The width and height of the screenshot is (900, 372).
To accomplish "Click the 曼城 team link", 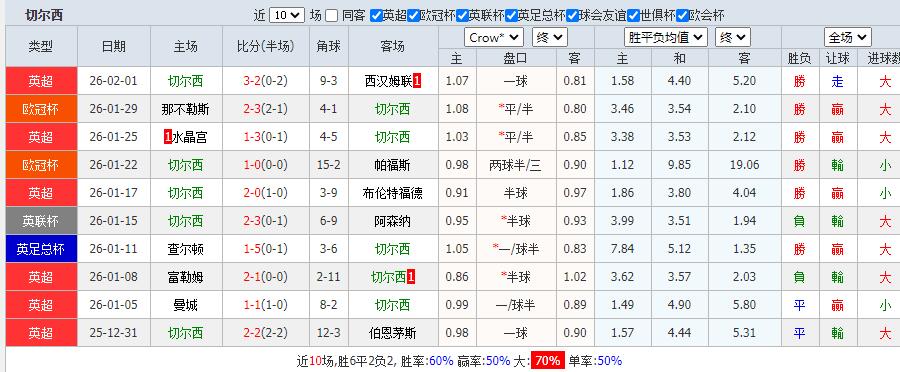I will point(185,305).
